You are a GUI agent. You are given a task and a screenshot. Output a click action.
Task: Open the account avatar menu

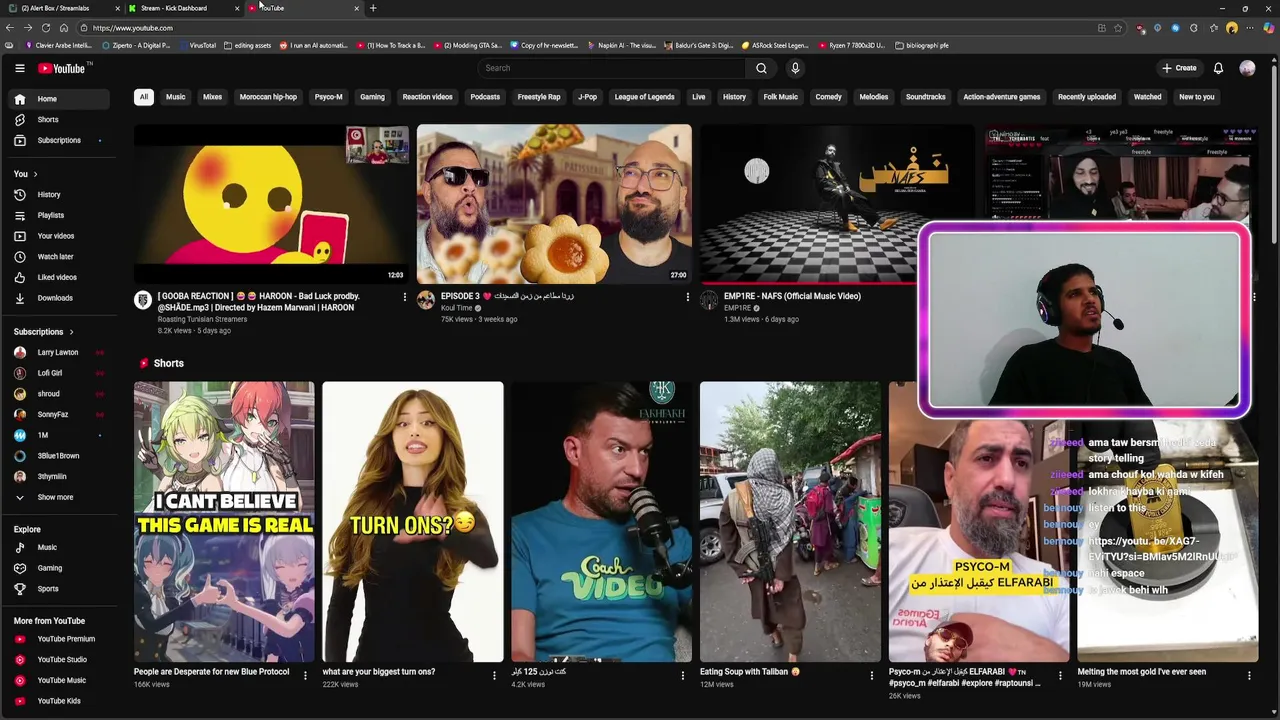(1247, 68)
